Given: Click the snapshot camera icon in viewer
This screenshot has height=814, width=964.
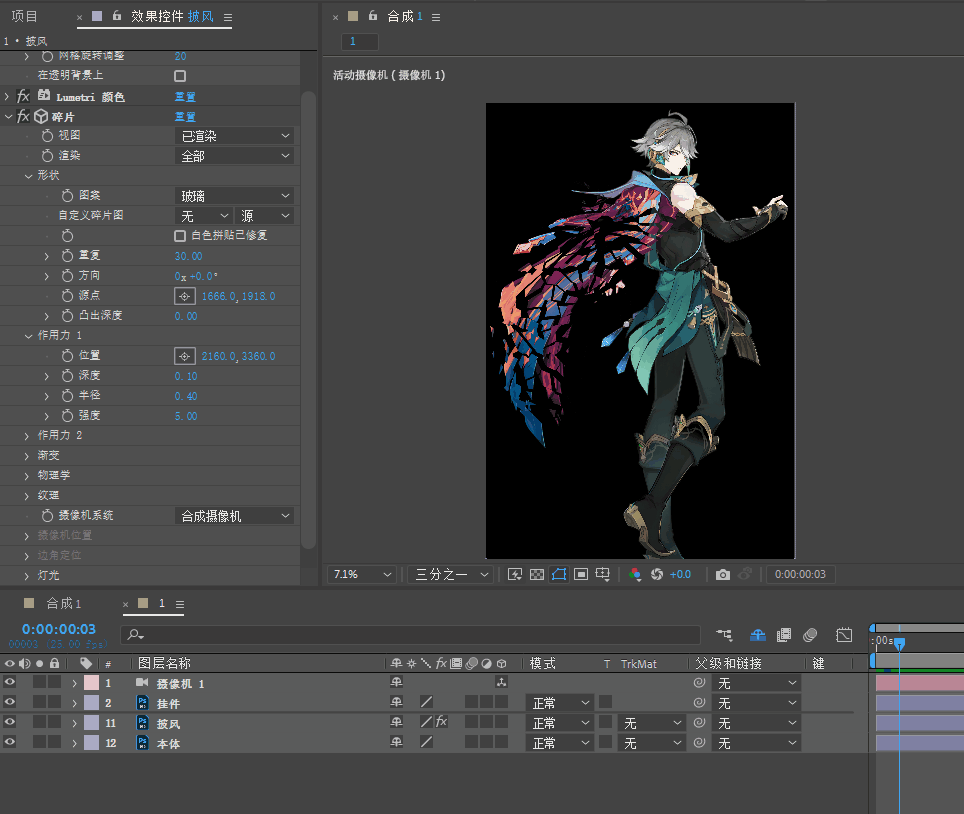Looking at the screenshot, I should pos(722,575).
